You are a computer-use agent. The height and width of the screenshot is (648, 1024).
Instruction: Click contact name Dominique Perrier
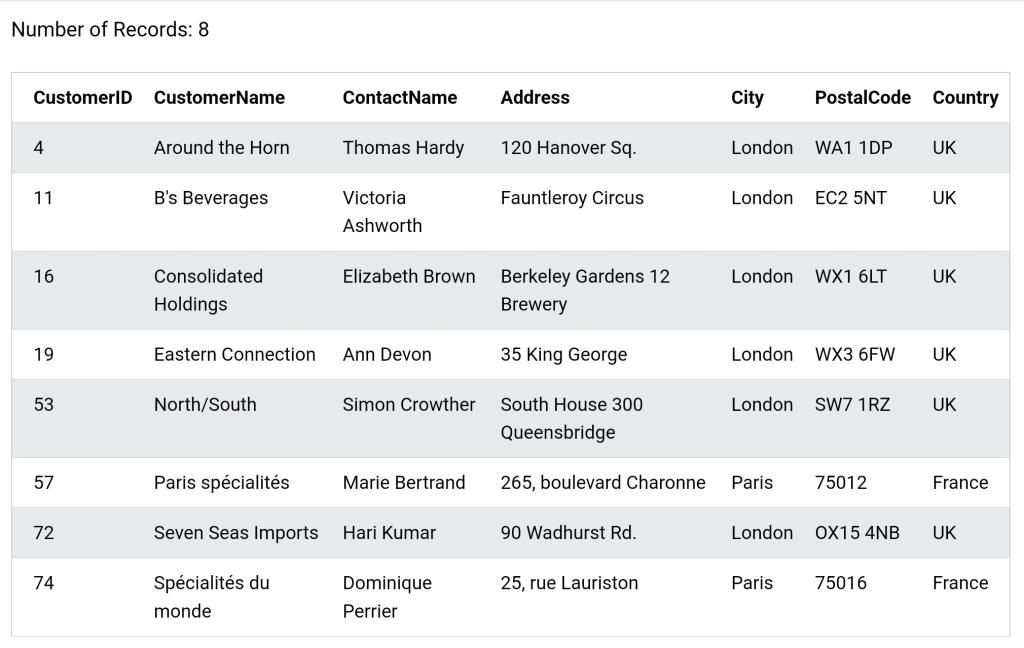(x=387, y=597)
